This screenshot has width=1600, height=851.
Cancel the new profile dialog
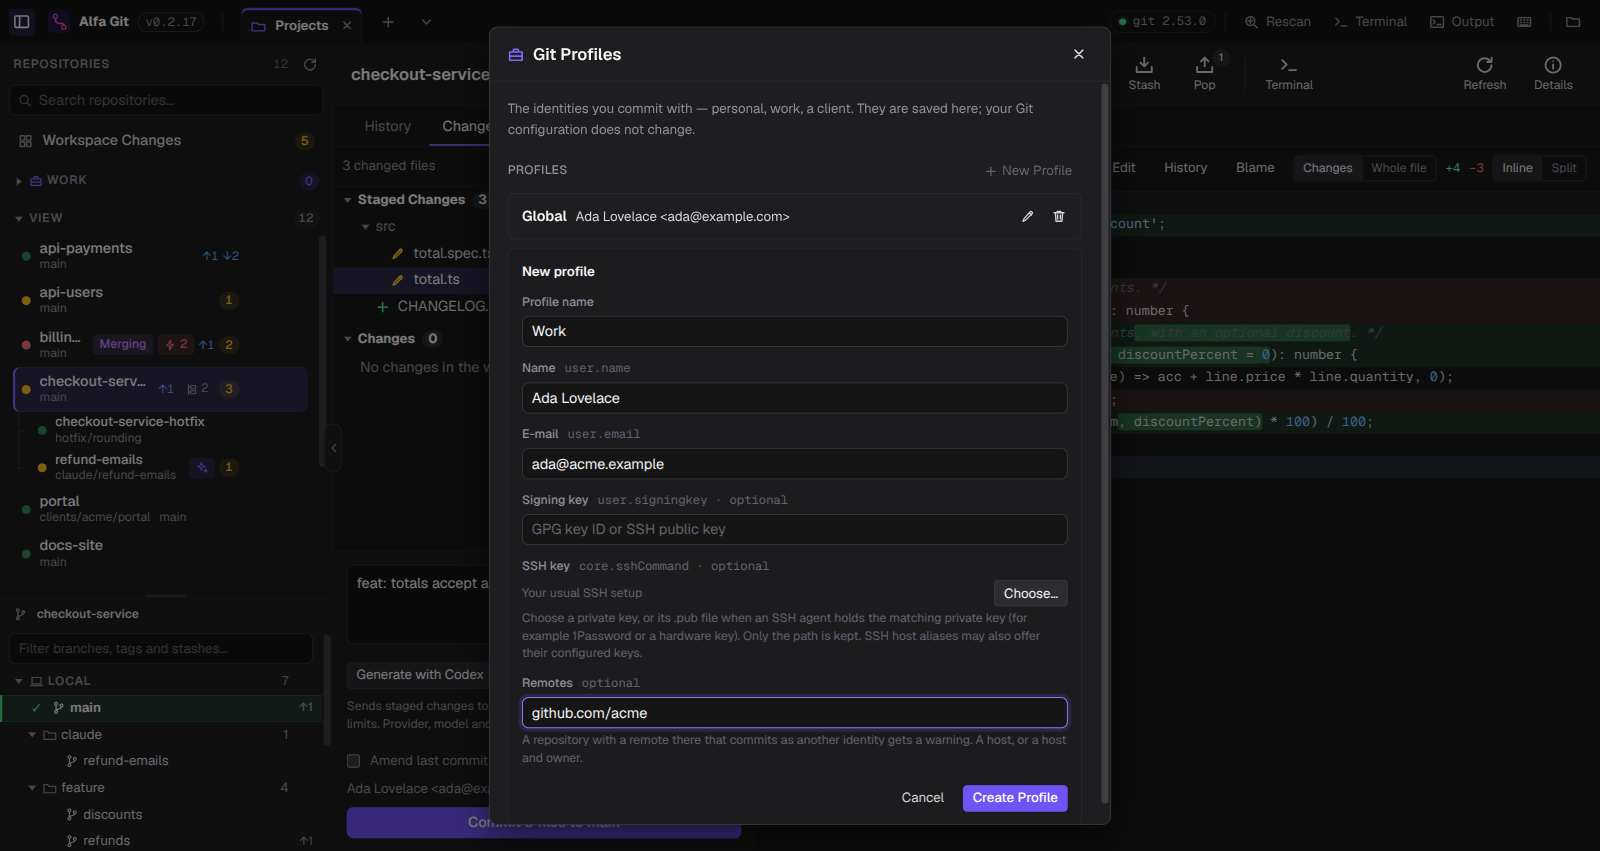[922, 798]
